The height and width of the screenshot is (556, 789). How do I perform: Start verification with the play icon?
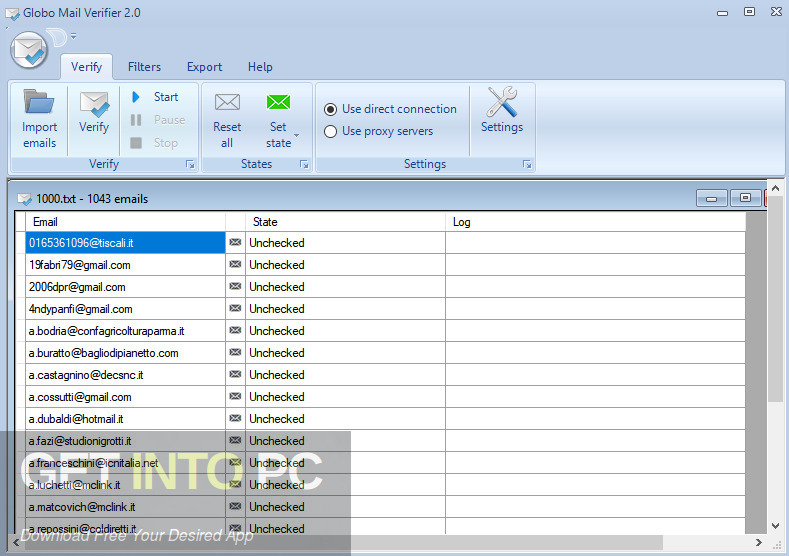coord(135,97)
